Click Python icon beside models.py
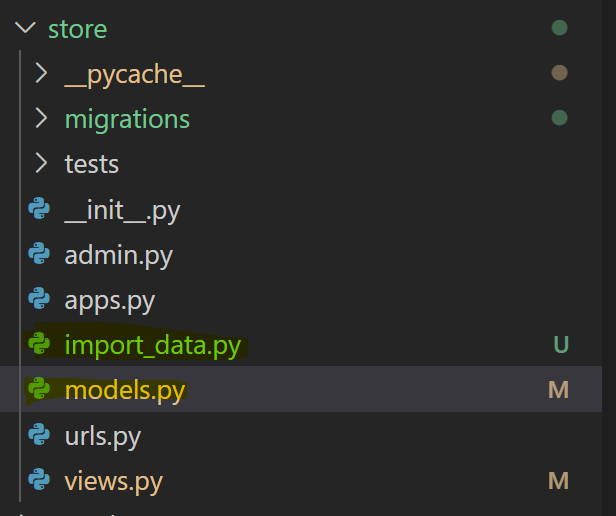This screenshot has height=516, width=616. [40, 390]
